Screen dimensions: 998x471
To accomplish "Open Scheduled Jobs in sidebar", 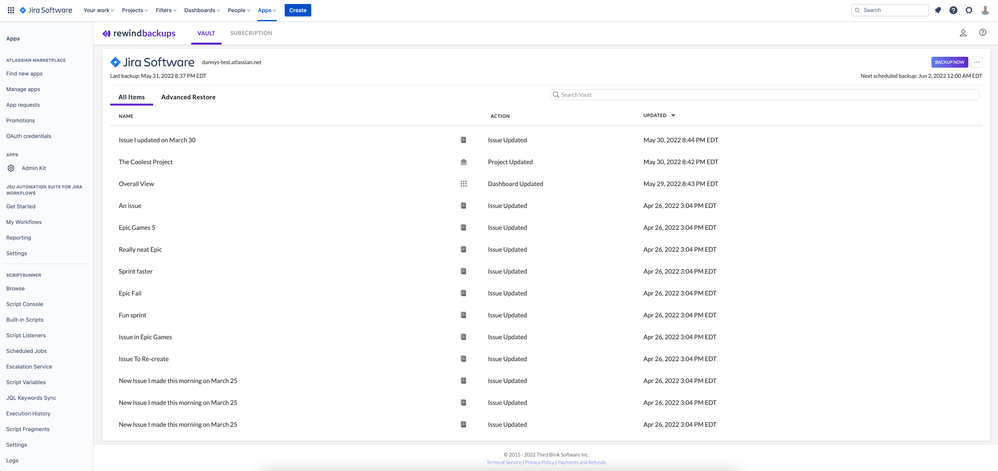I will coord(26,351).
